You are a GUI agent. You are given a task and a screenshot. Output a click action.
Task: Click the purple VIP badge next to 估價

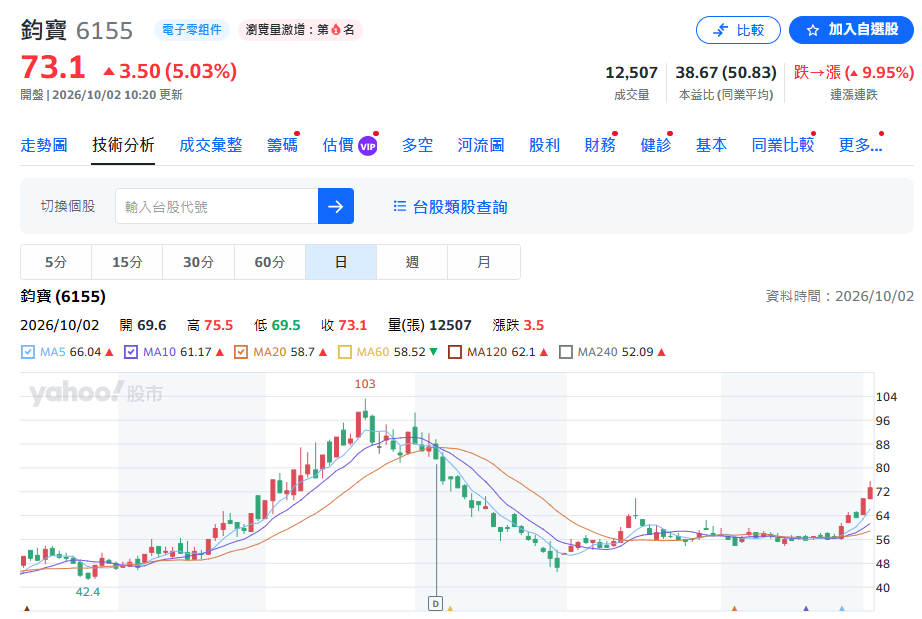tap(368, 146)
